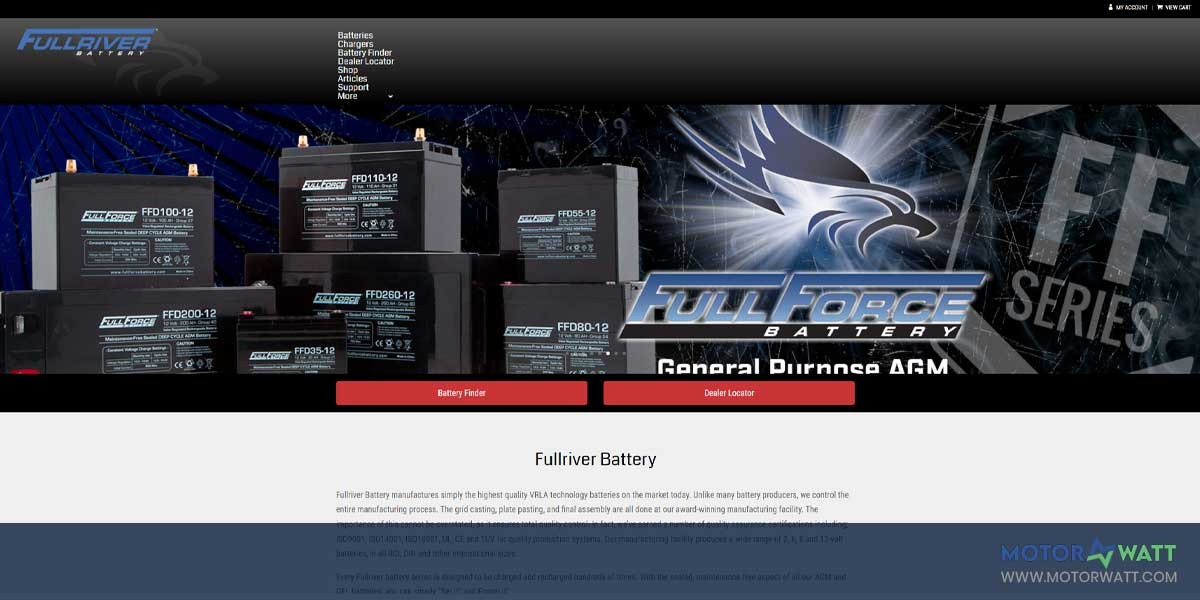Open the Shop link
This screenshot has height=600, width=1200.
[347, 69]
